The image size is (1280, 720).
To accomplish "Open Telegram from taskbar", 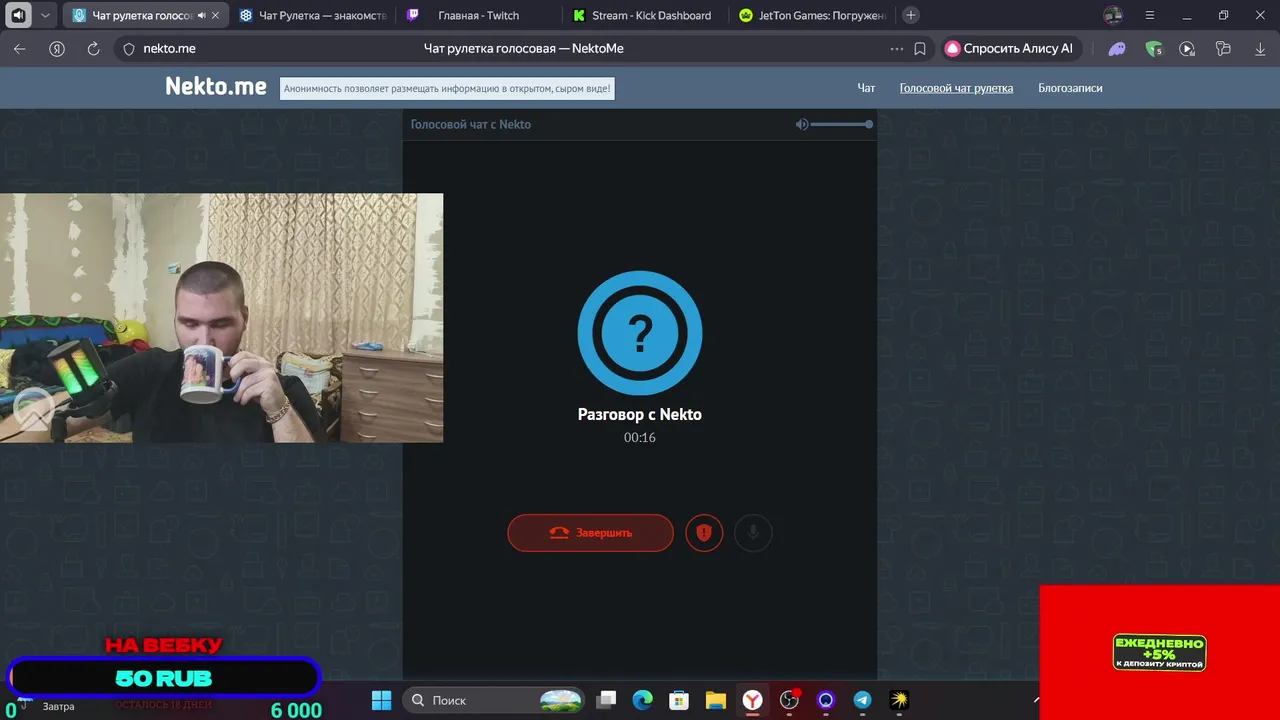I will tap(862, 700).
